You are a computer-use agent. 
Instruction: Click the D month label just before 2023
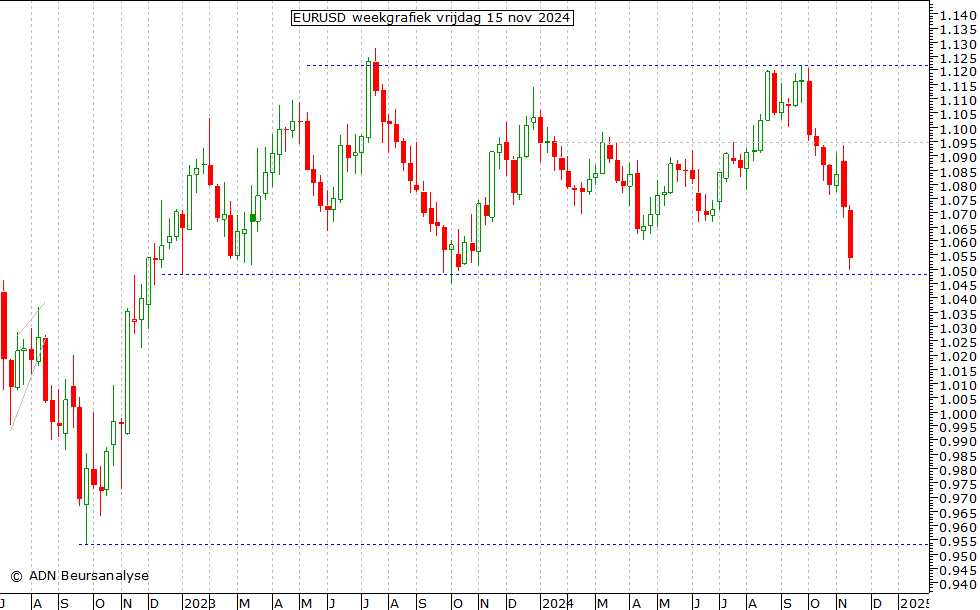(154, 603)
